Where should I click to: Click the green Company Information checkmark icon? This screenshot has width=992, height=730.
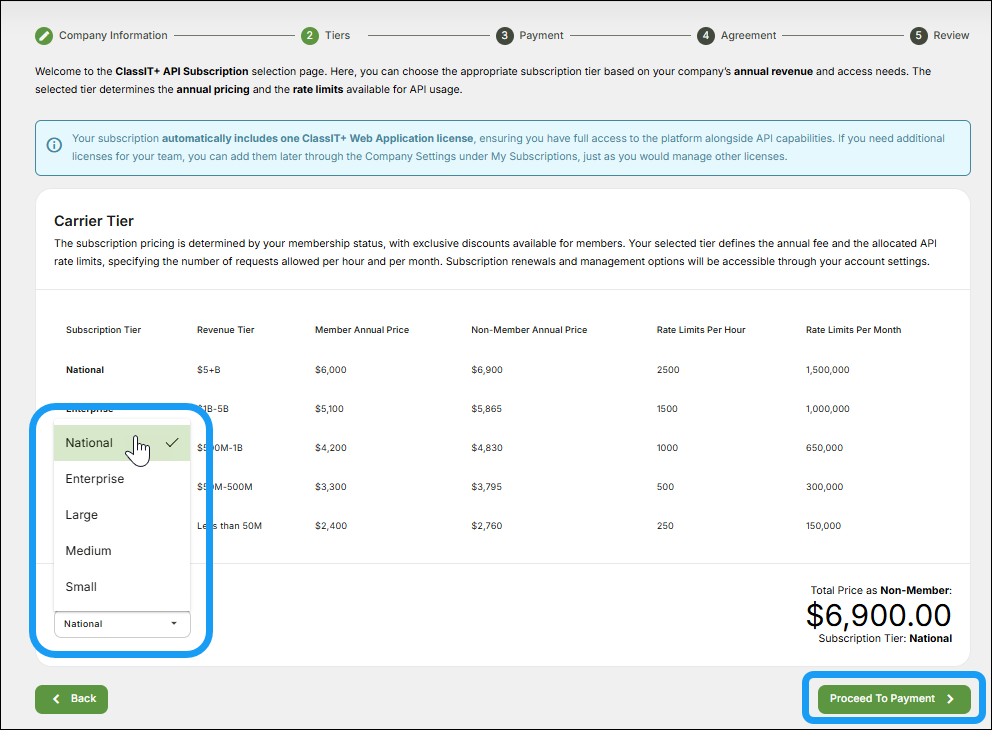43,35
